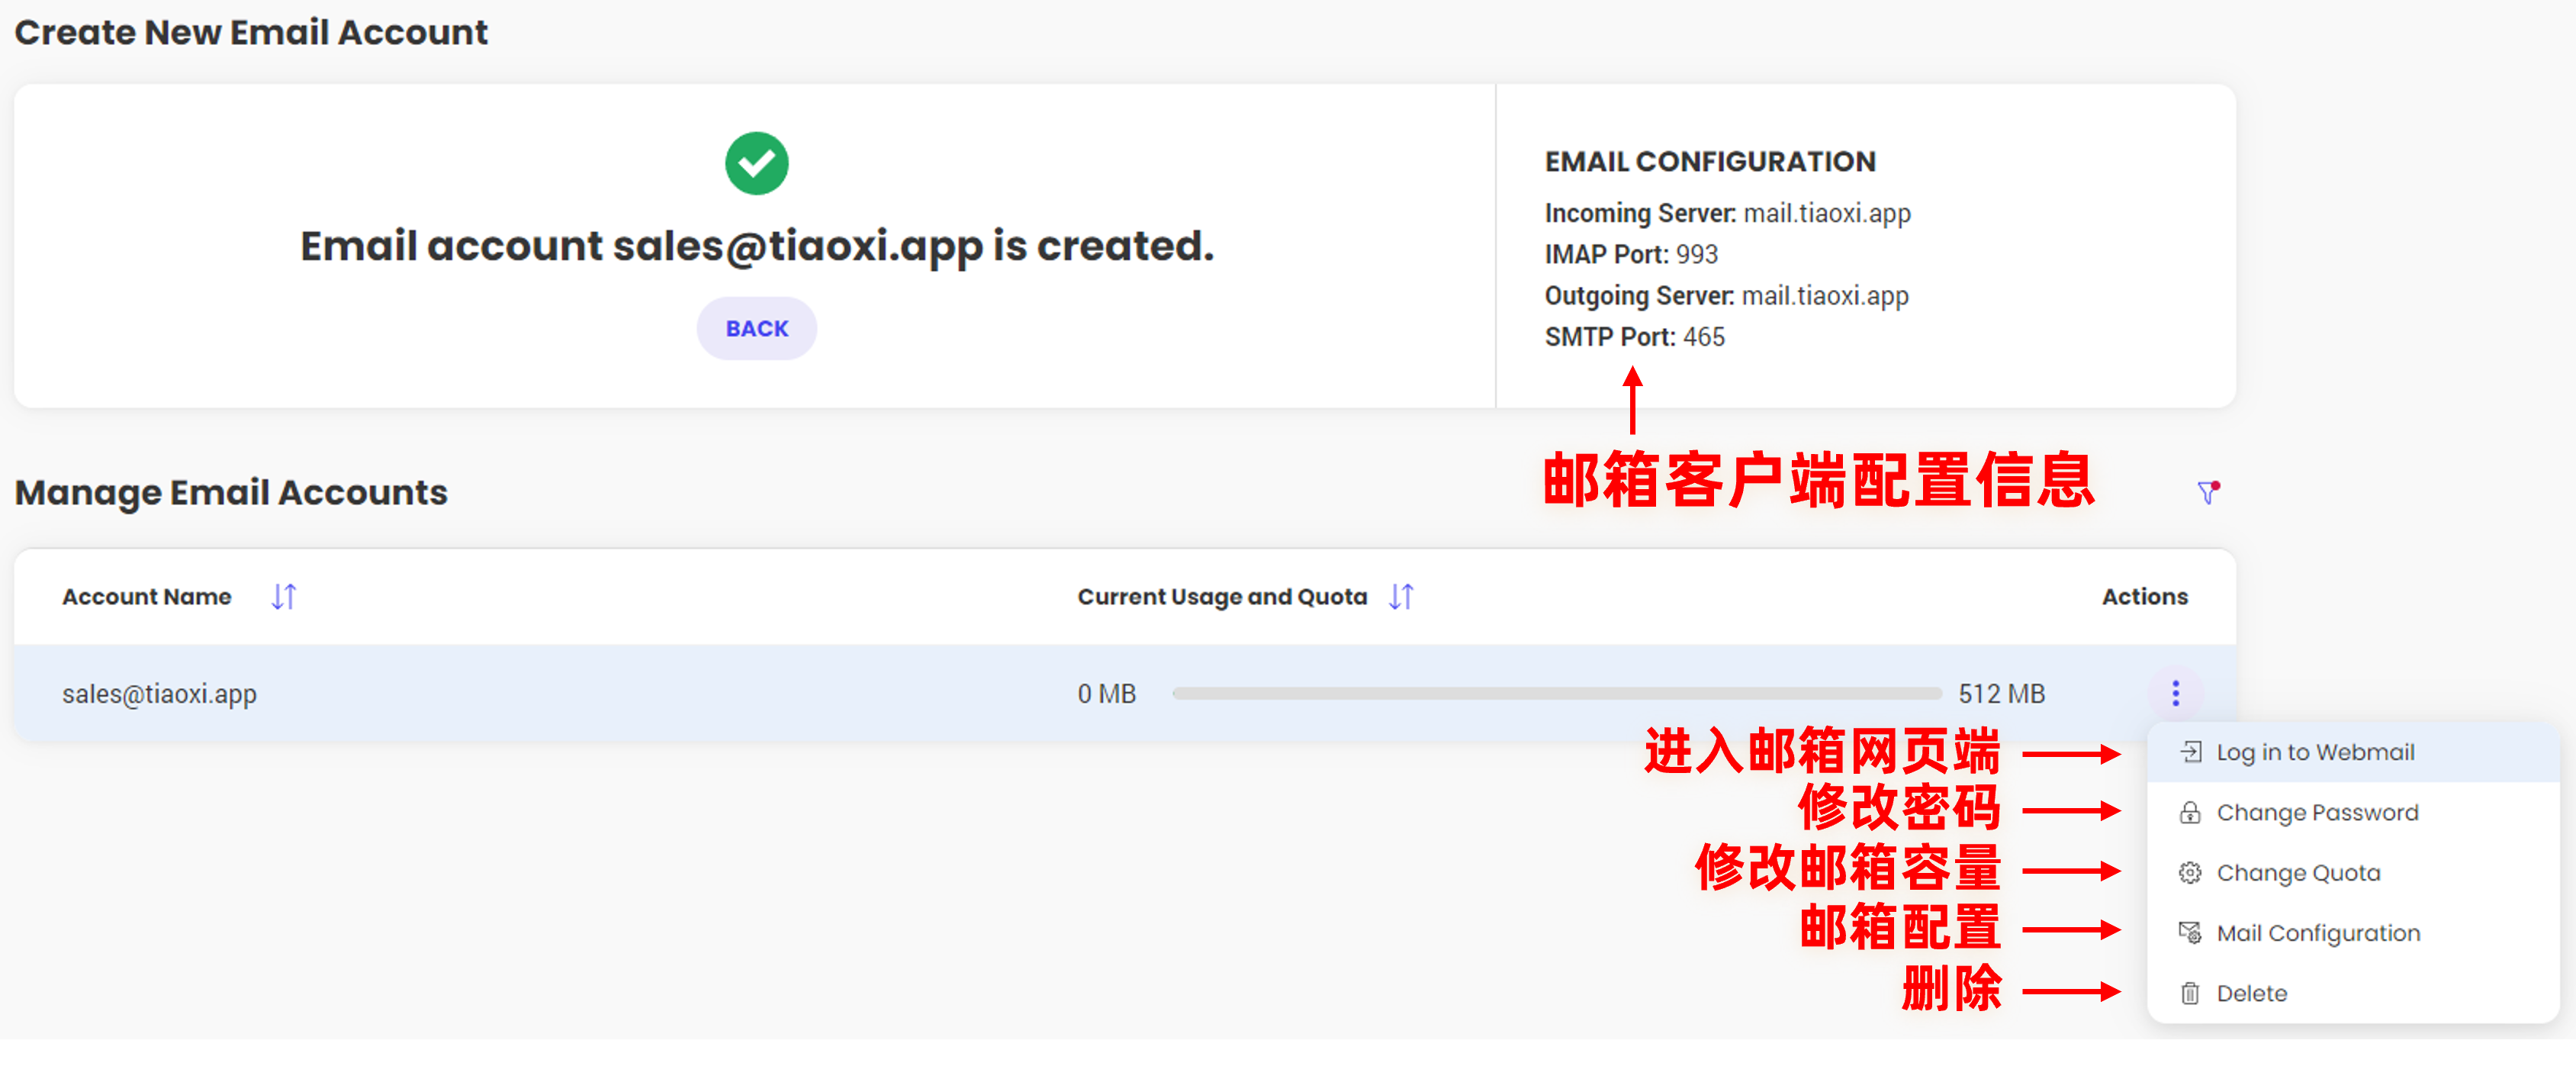
Task: Click the BACK button
Action: click(x=757, y=327)
